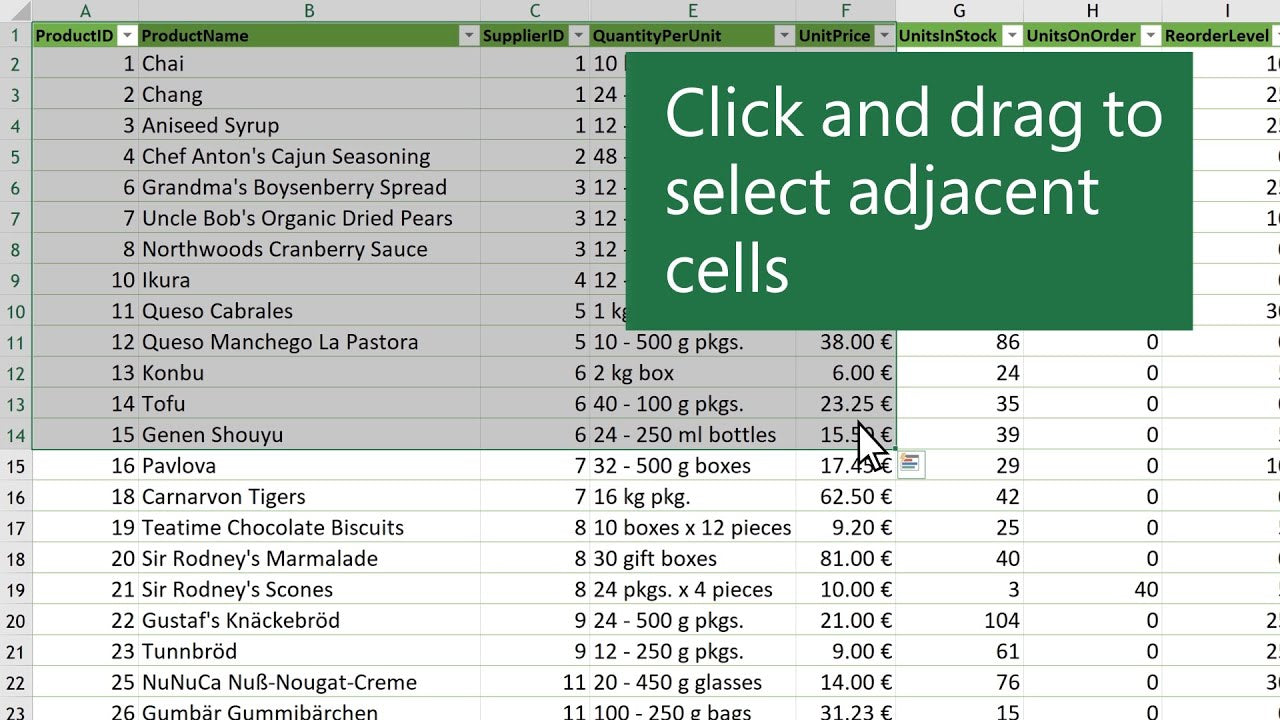Select row 15 header
This screenshot has height=720, width=1280.
click(16, 466)
